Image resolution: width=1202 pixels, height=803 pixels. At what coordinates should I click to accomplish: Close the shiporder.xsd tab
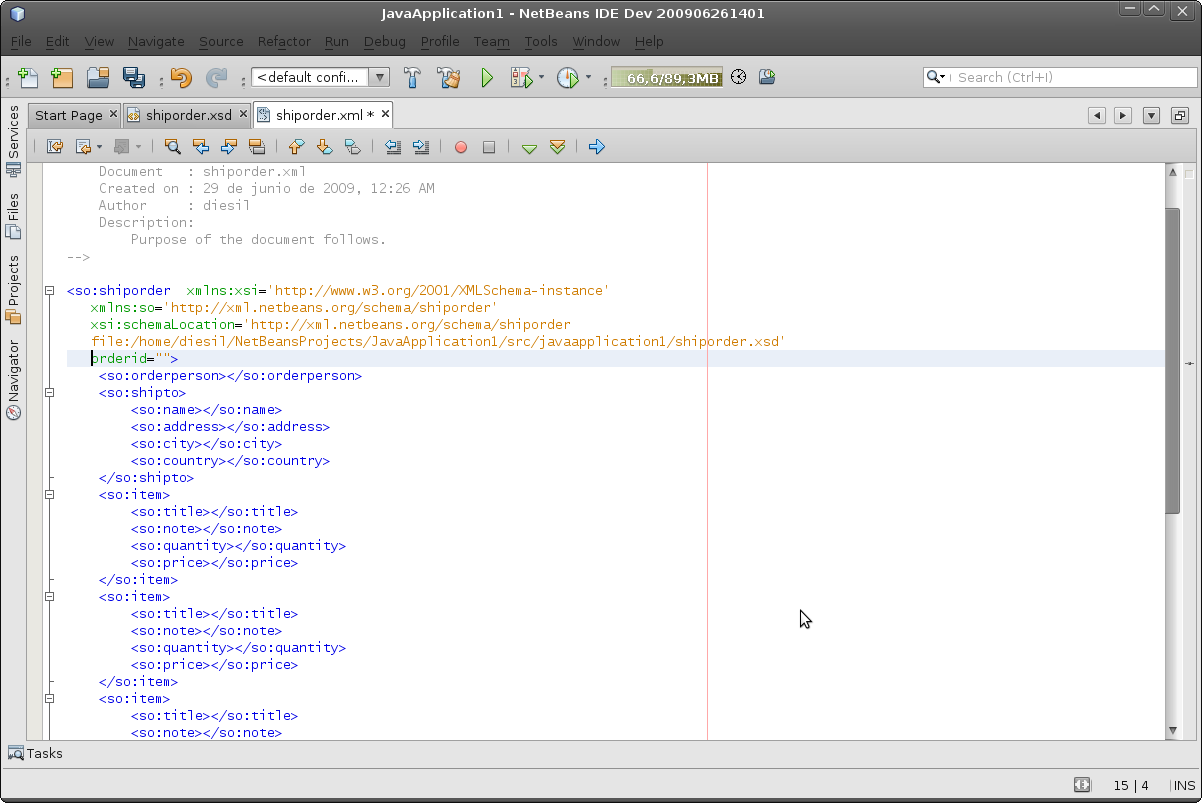pos(242,115)
